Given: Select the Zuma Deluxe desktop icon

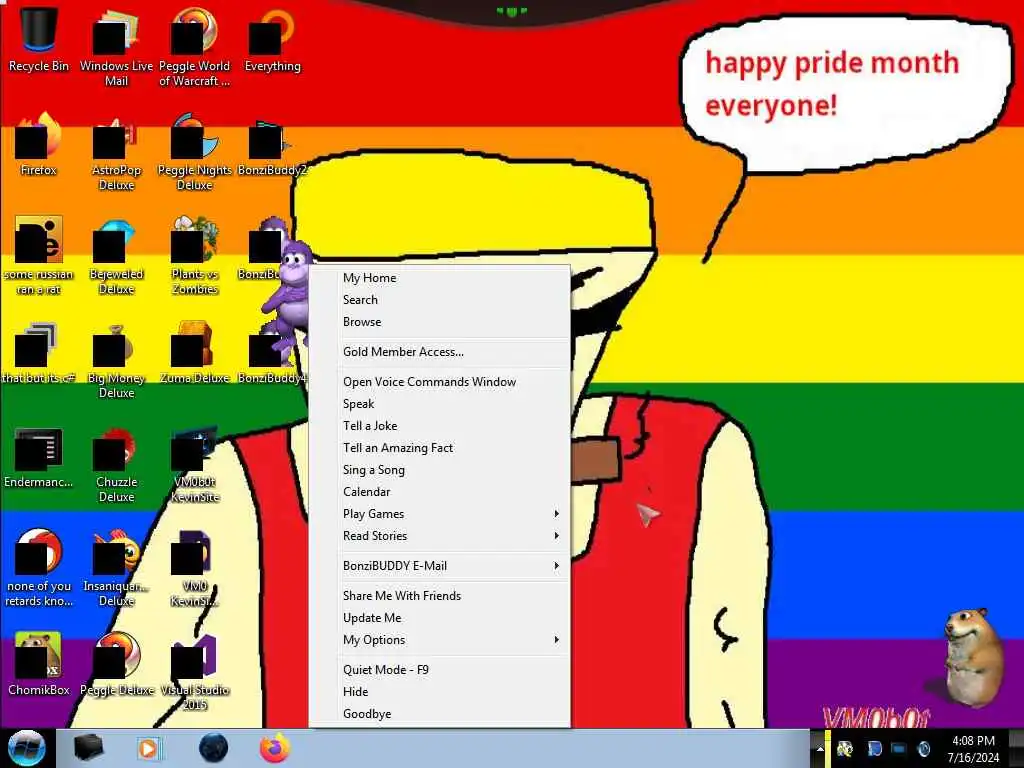Looking at the screenshot, I should tap(195, 353).
